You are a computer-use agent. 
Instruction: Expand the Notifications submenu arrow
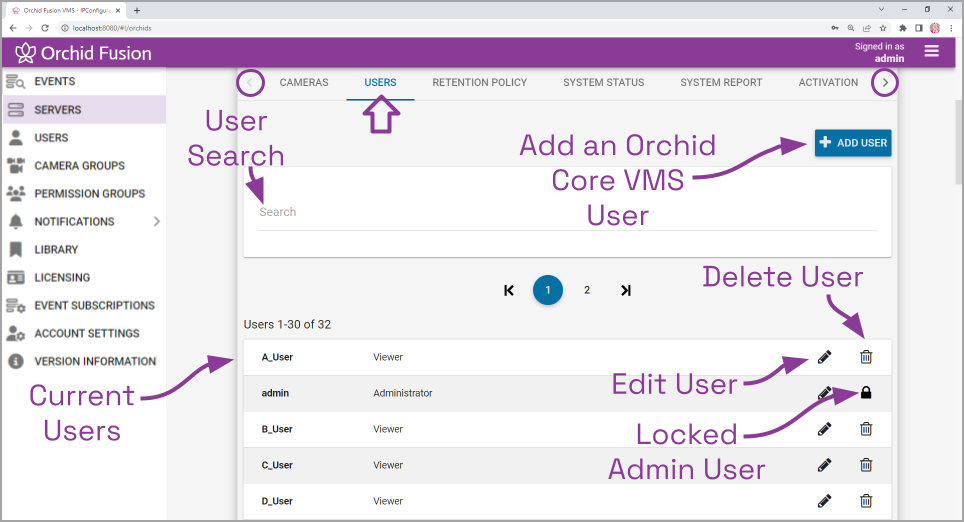156,222
